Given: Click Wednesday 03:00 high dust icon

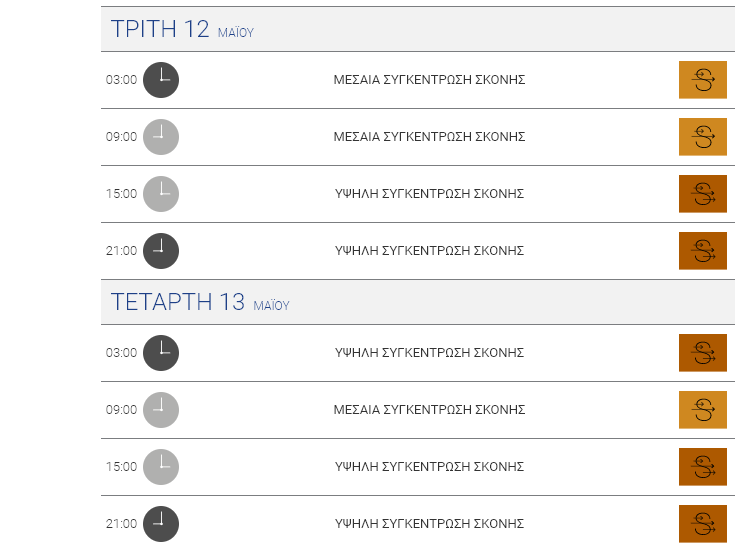Looking at the screenshot, I should pyautogui.click(x=703, y=353).
